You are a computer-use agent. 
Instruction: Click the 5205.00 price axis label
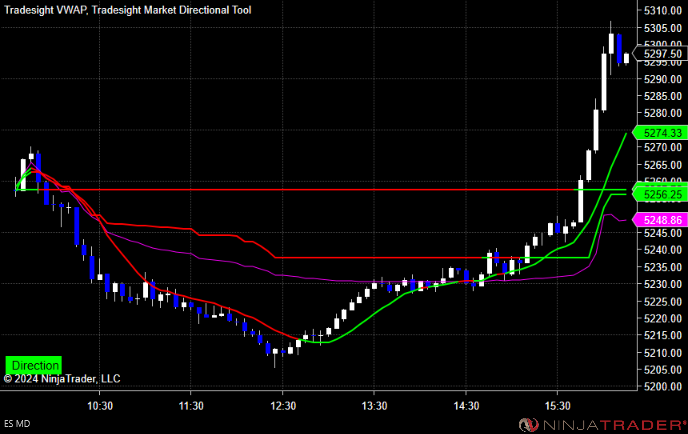[663, 370]
